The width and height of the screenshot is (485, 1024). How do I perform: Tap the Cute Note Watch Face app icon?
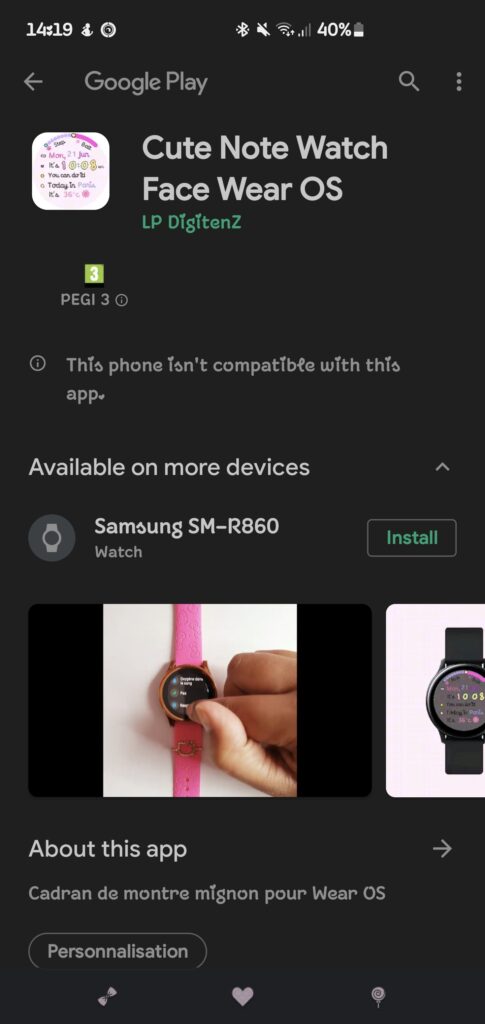[x=70, y=171]
